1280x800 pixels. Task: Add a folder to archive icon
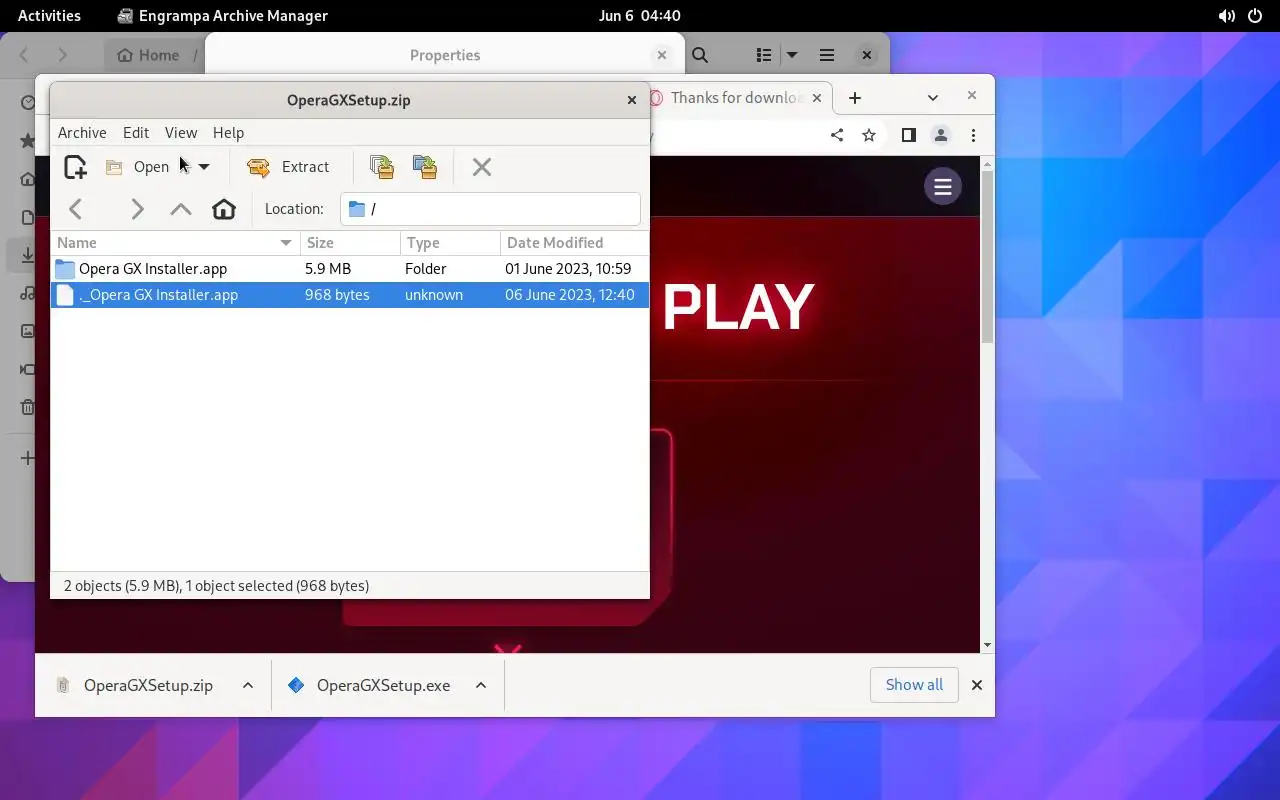(425, 167)
